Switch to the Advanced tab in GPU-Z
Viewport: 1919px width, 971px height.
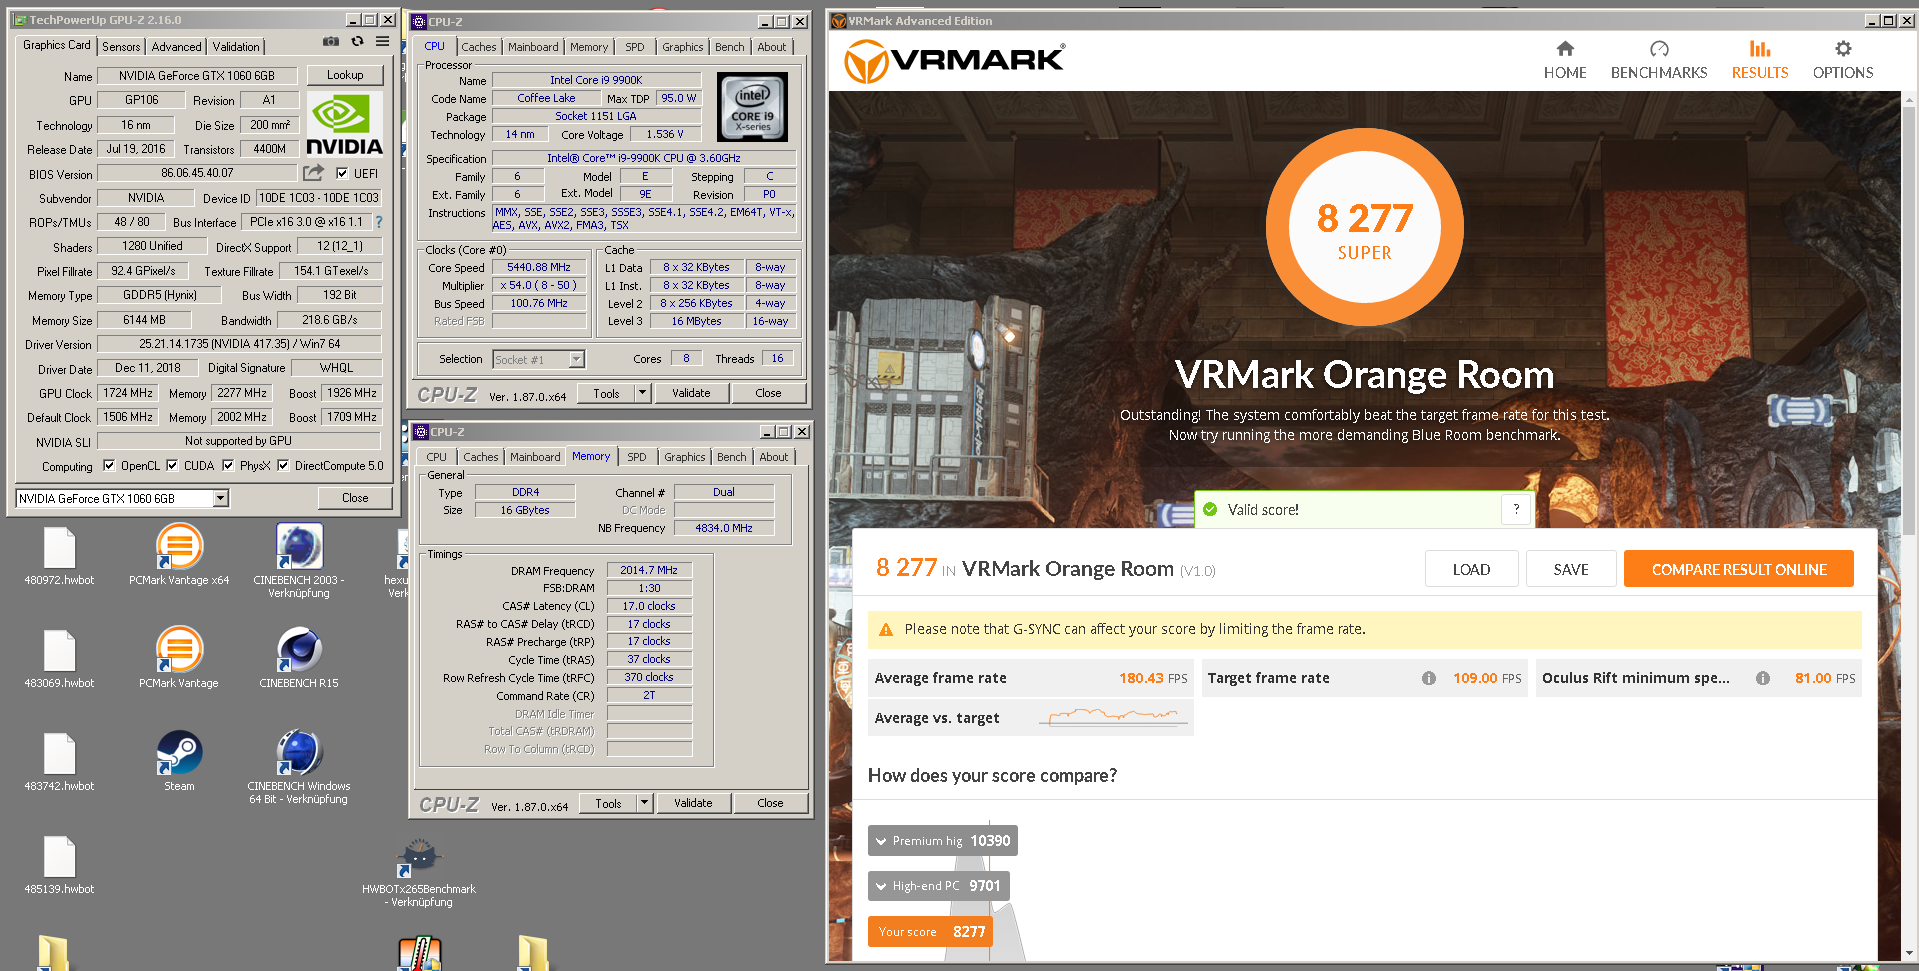[x=176, y=47]
